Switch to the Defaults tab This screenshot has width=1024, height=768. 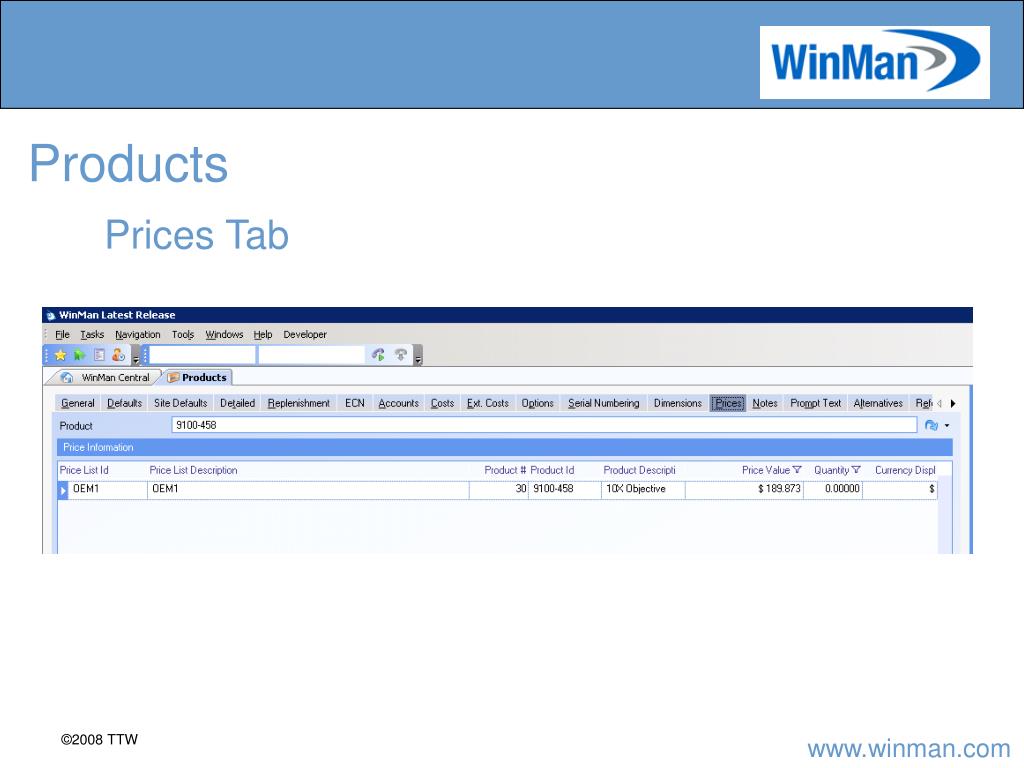tap(124, 404)
